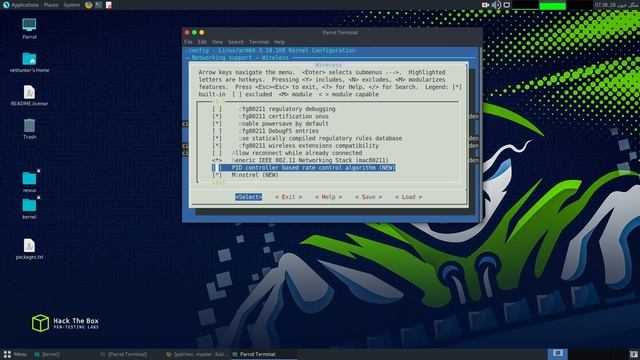Open the terminal Edit menu
640x360 pixels.
click(x=202, y=42)
